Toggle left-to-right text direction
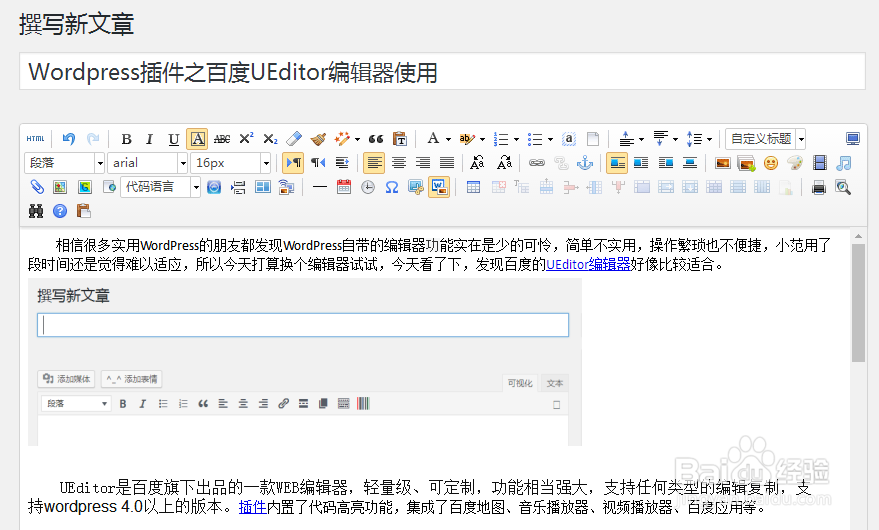This screenshot has height=530, width=879. coord(293,163)
